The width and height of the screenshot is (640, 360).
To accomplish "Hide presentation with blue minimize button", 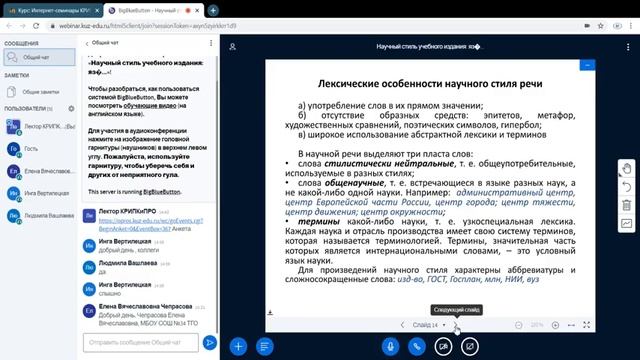I will pos(587,65).
